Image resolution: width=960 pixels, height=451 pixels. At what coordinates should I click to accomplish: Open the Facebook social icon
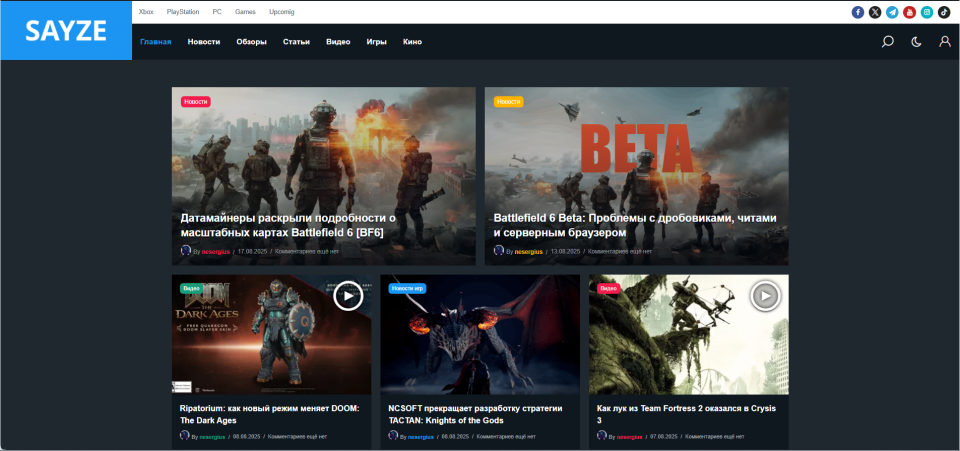pyautogui.click(x=858, y=12)
